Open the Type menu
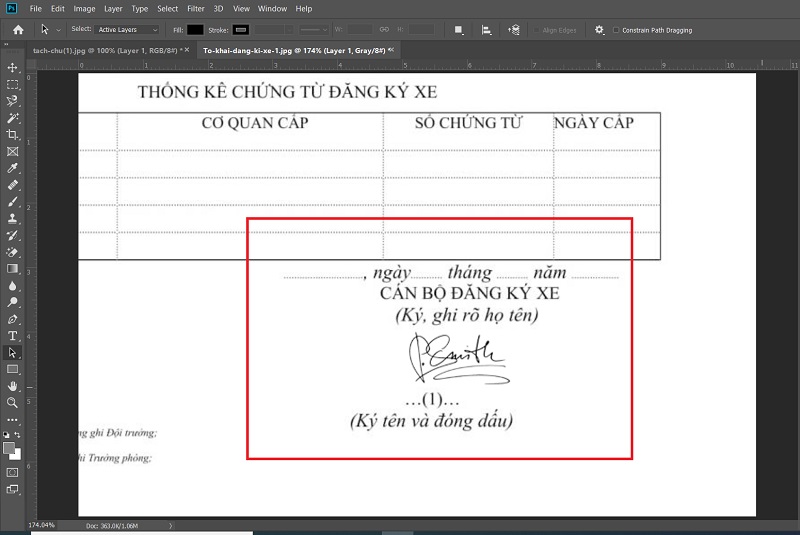Viewport: 800px width, 535px height. [x=139, y=9]
